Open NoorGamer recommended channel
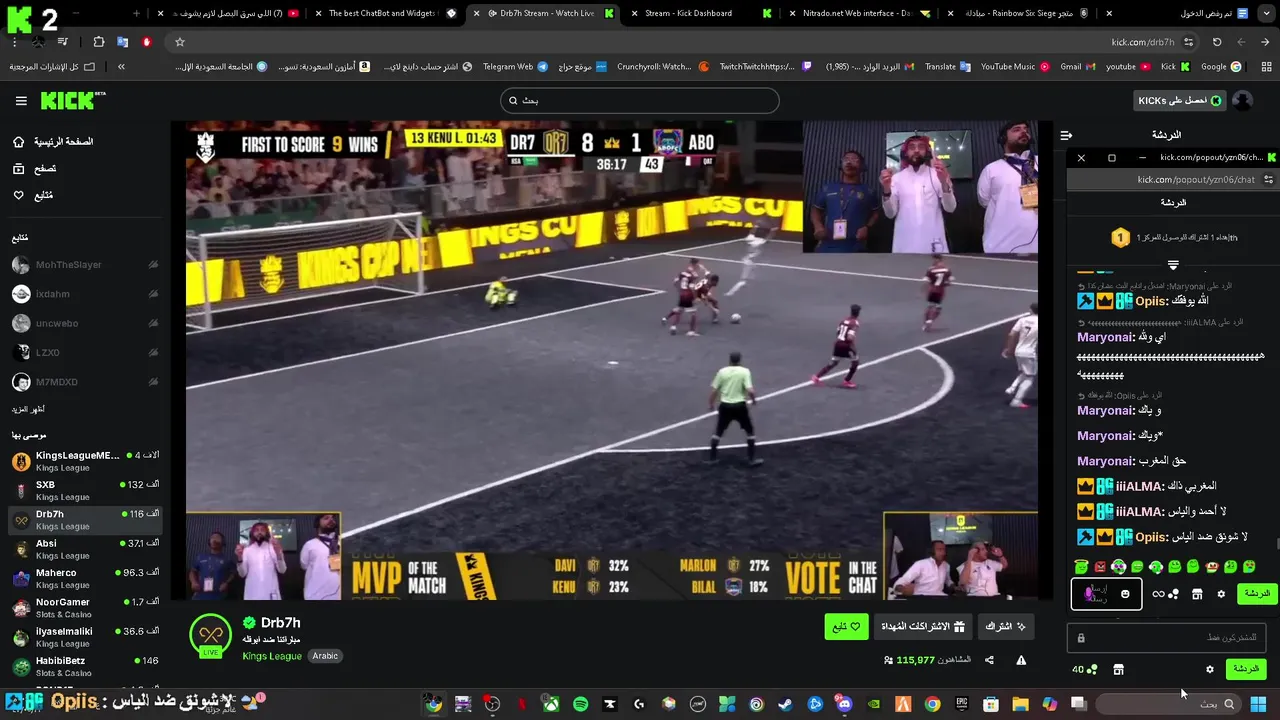This screenshot has height=720, width=1280. (x=85, y=607)
